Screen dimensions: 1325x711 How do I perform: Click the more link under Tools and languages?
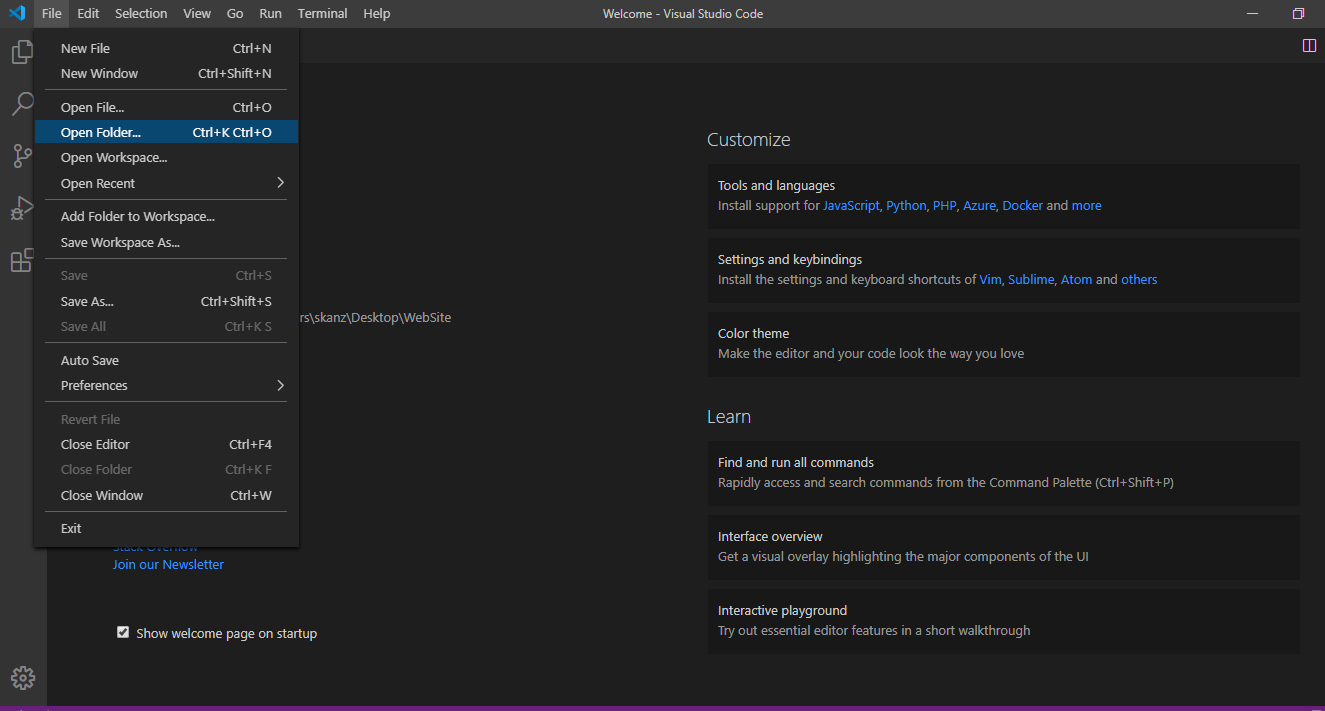coord(1086,205)
